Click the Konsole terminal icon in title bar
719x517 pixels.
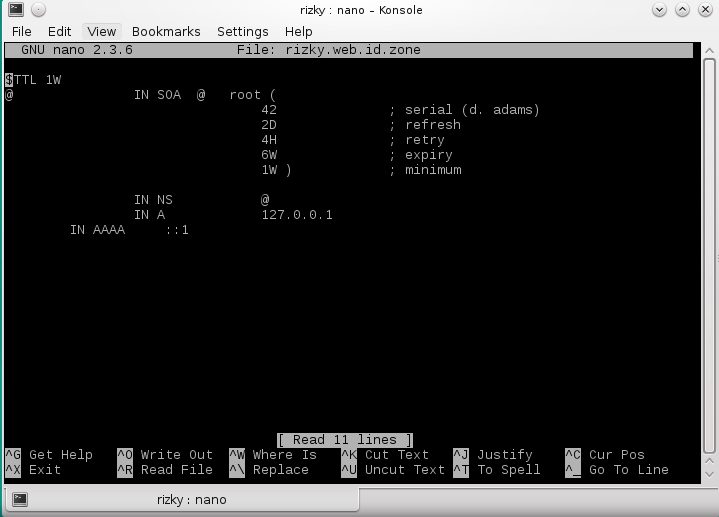pos(16,10)
